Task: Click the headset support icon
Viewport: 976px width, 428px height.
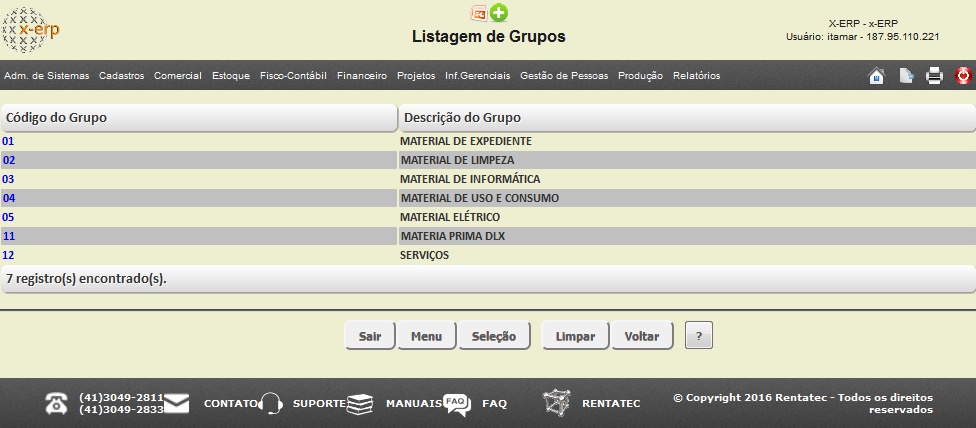Action: (x=271, y=404)
